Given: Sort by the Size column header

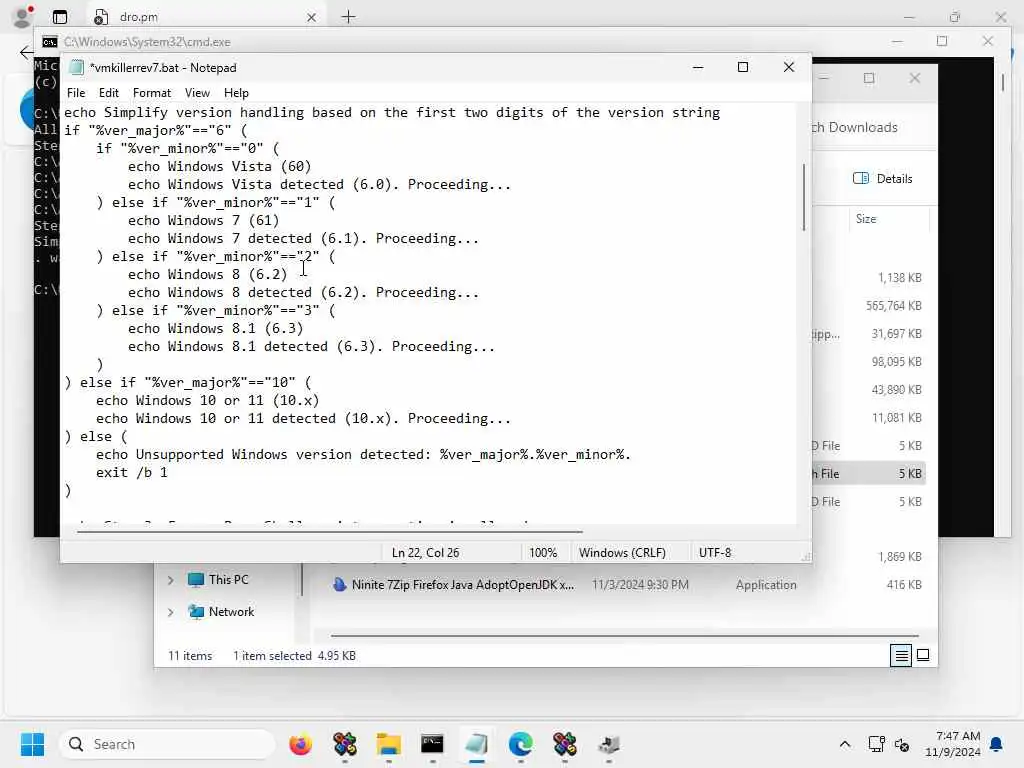Looking at the screenshot, I should [x=866, y=219].
